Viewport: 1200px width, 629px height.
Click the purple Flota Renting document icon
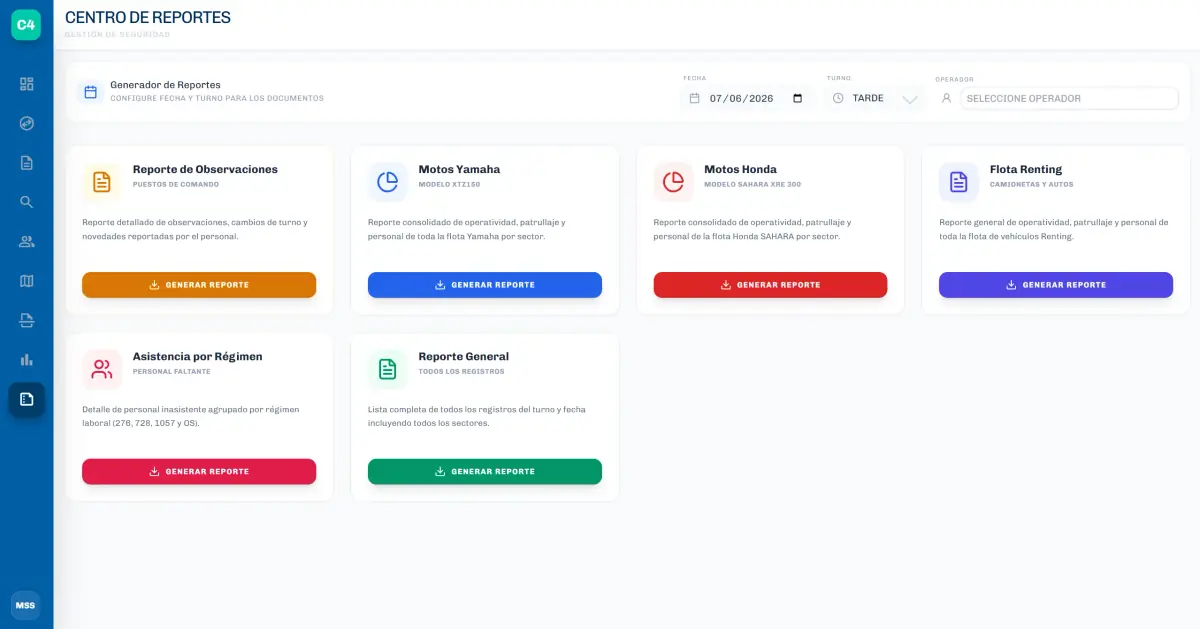[x=958, y=182]
